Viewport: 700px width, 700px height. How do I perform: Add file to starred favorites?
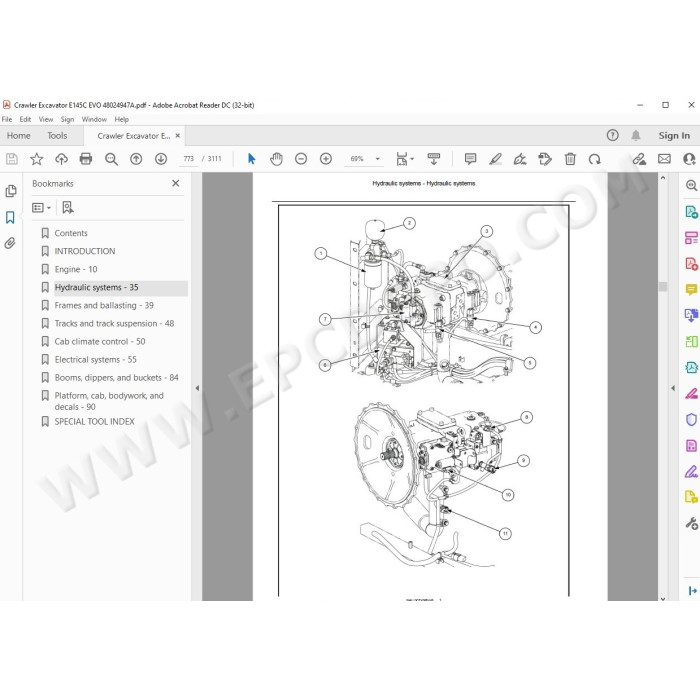(37, 159)
